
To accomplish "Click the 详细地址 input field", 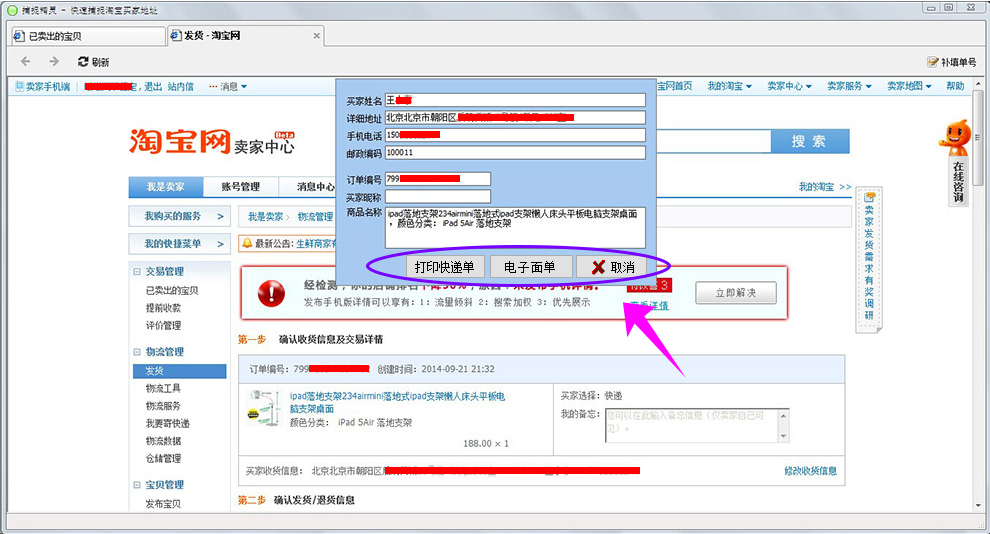I will [515, 117].
